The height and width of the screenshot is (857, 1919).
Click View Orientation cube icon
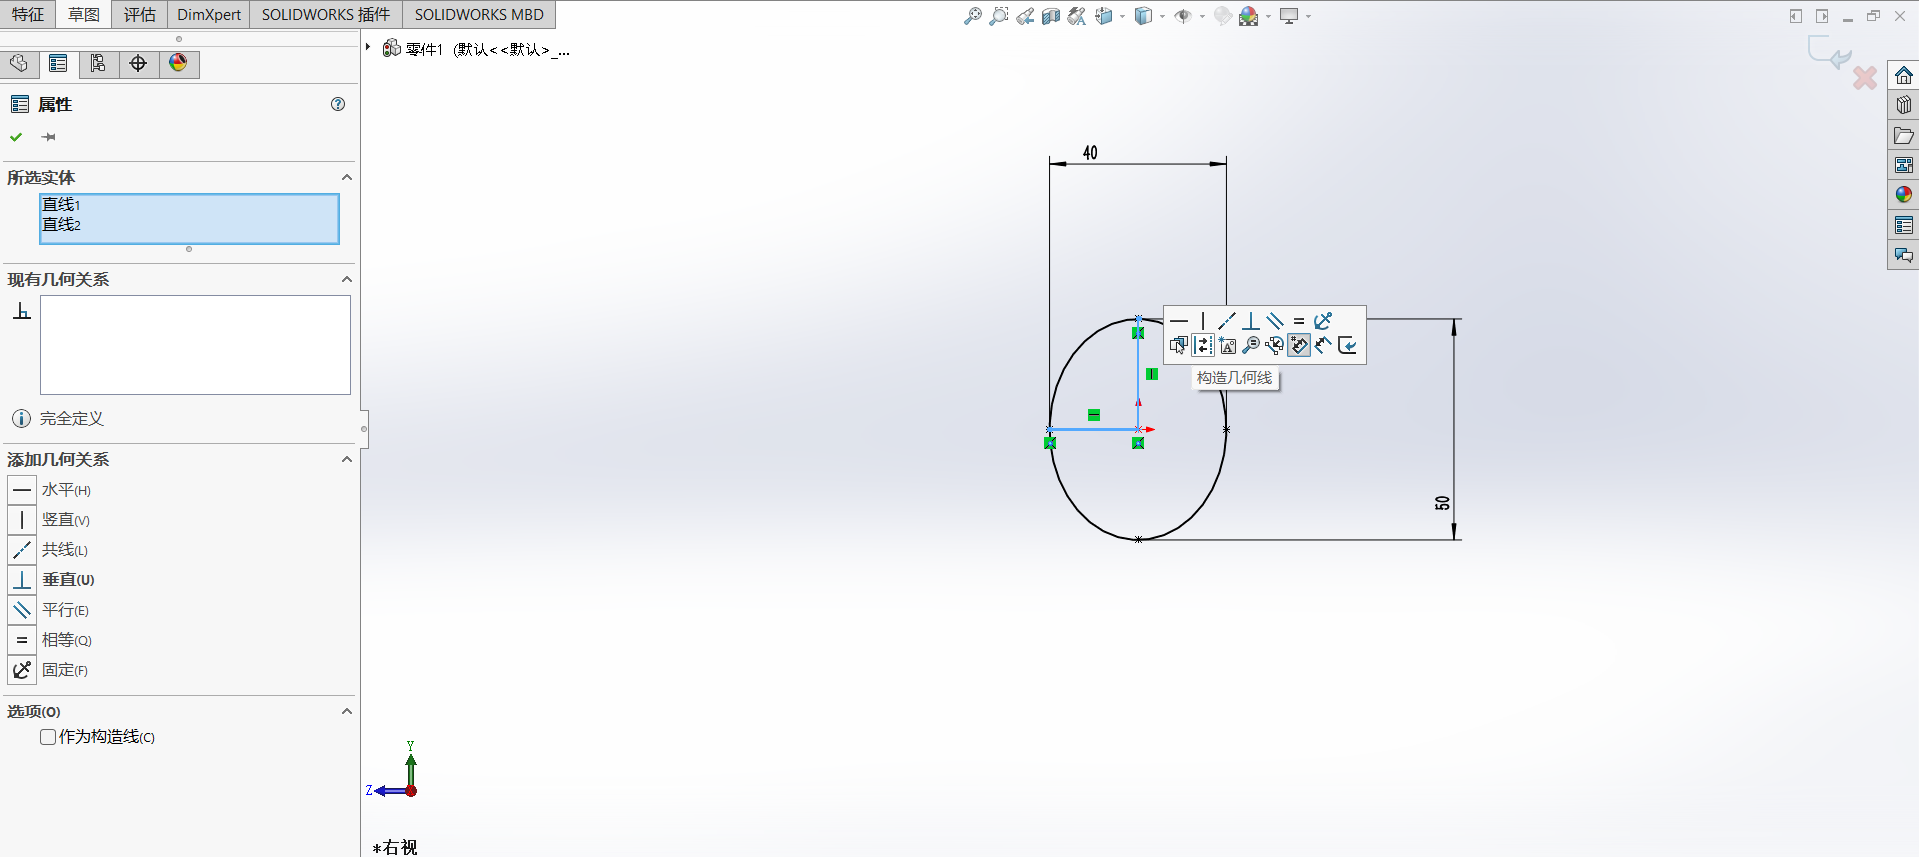pos(1104,16)
